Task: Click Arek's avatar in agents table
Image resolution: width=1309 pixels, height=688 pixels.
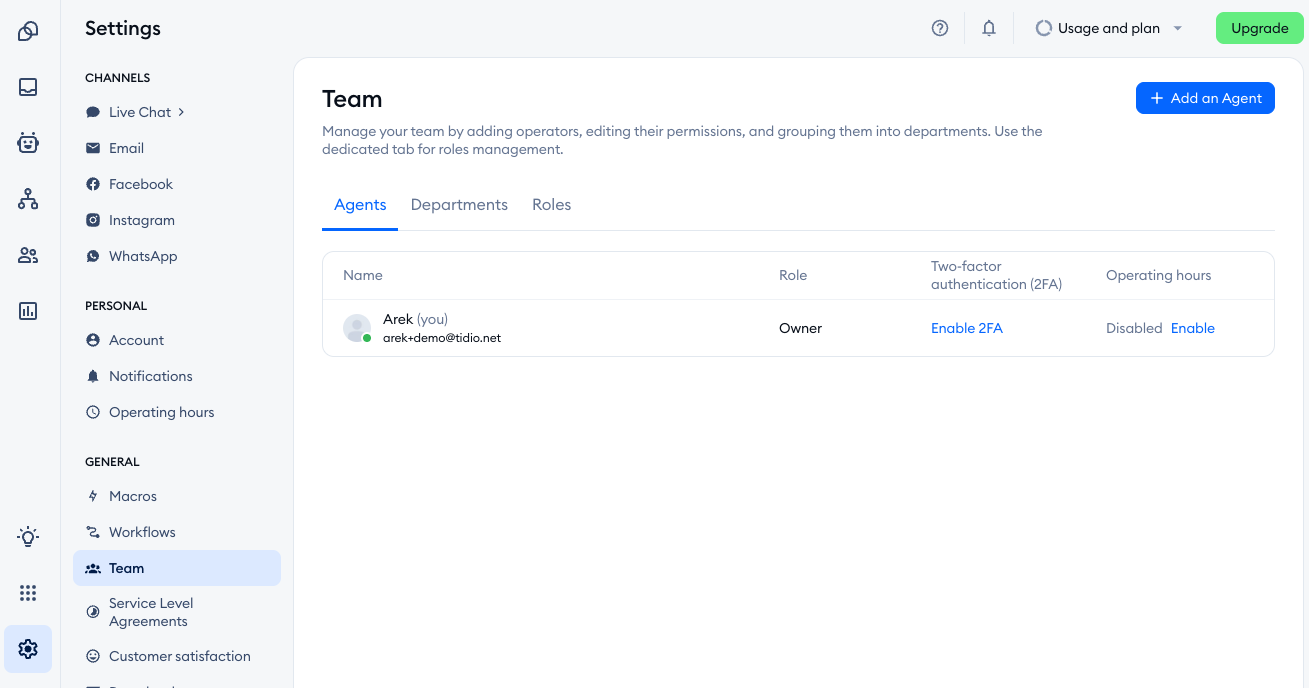Action: point(357,328)
